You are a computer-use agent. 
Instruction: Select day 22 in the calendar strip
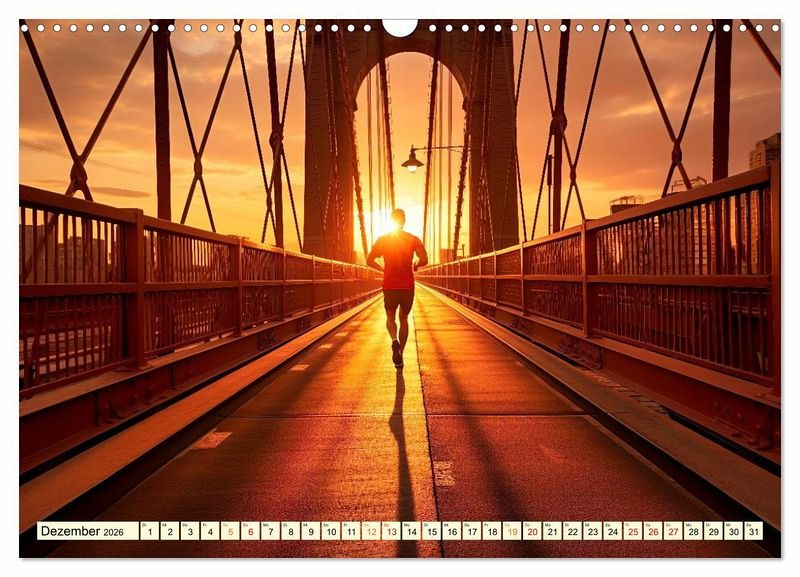tap(572, 531)
